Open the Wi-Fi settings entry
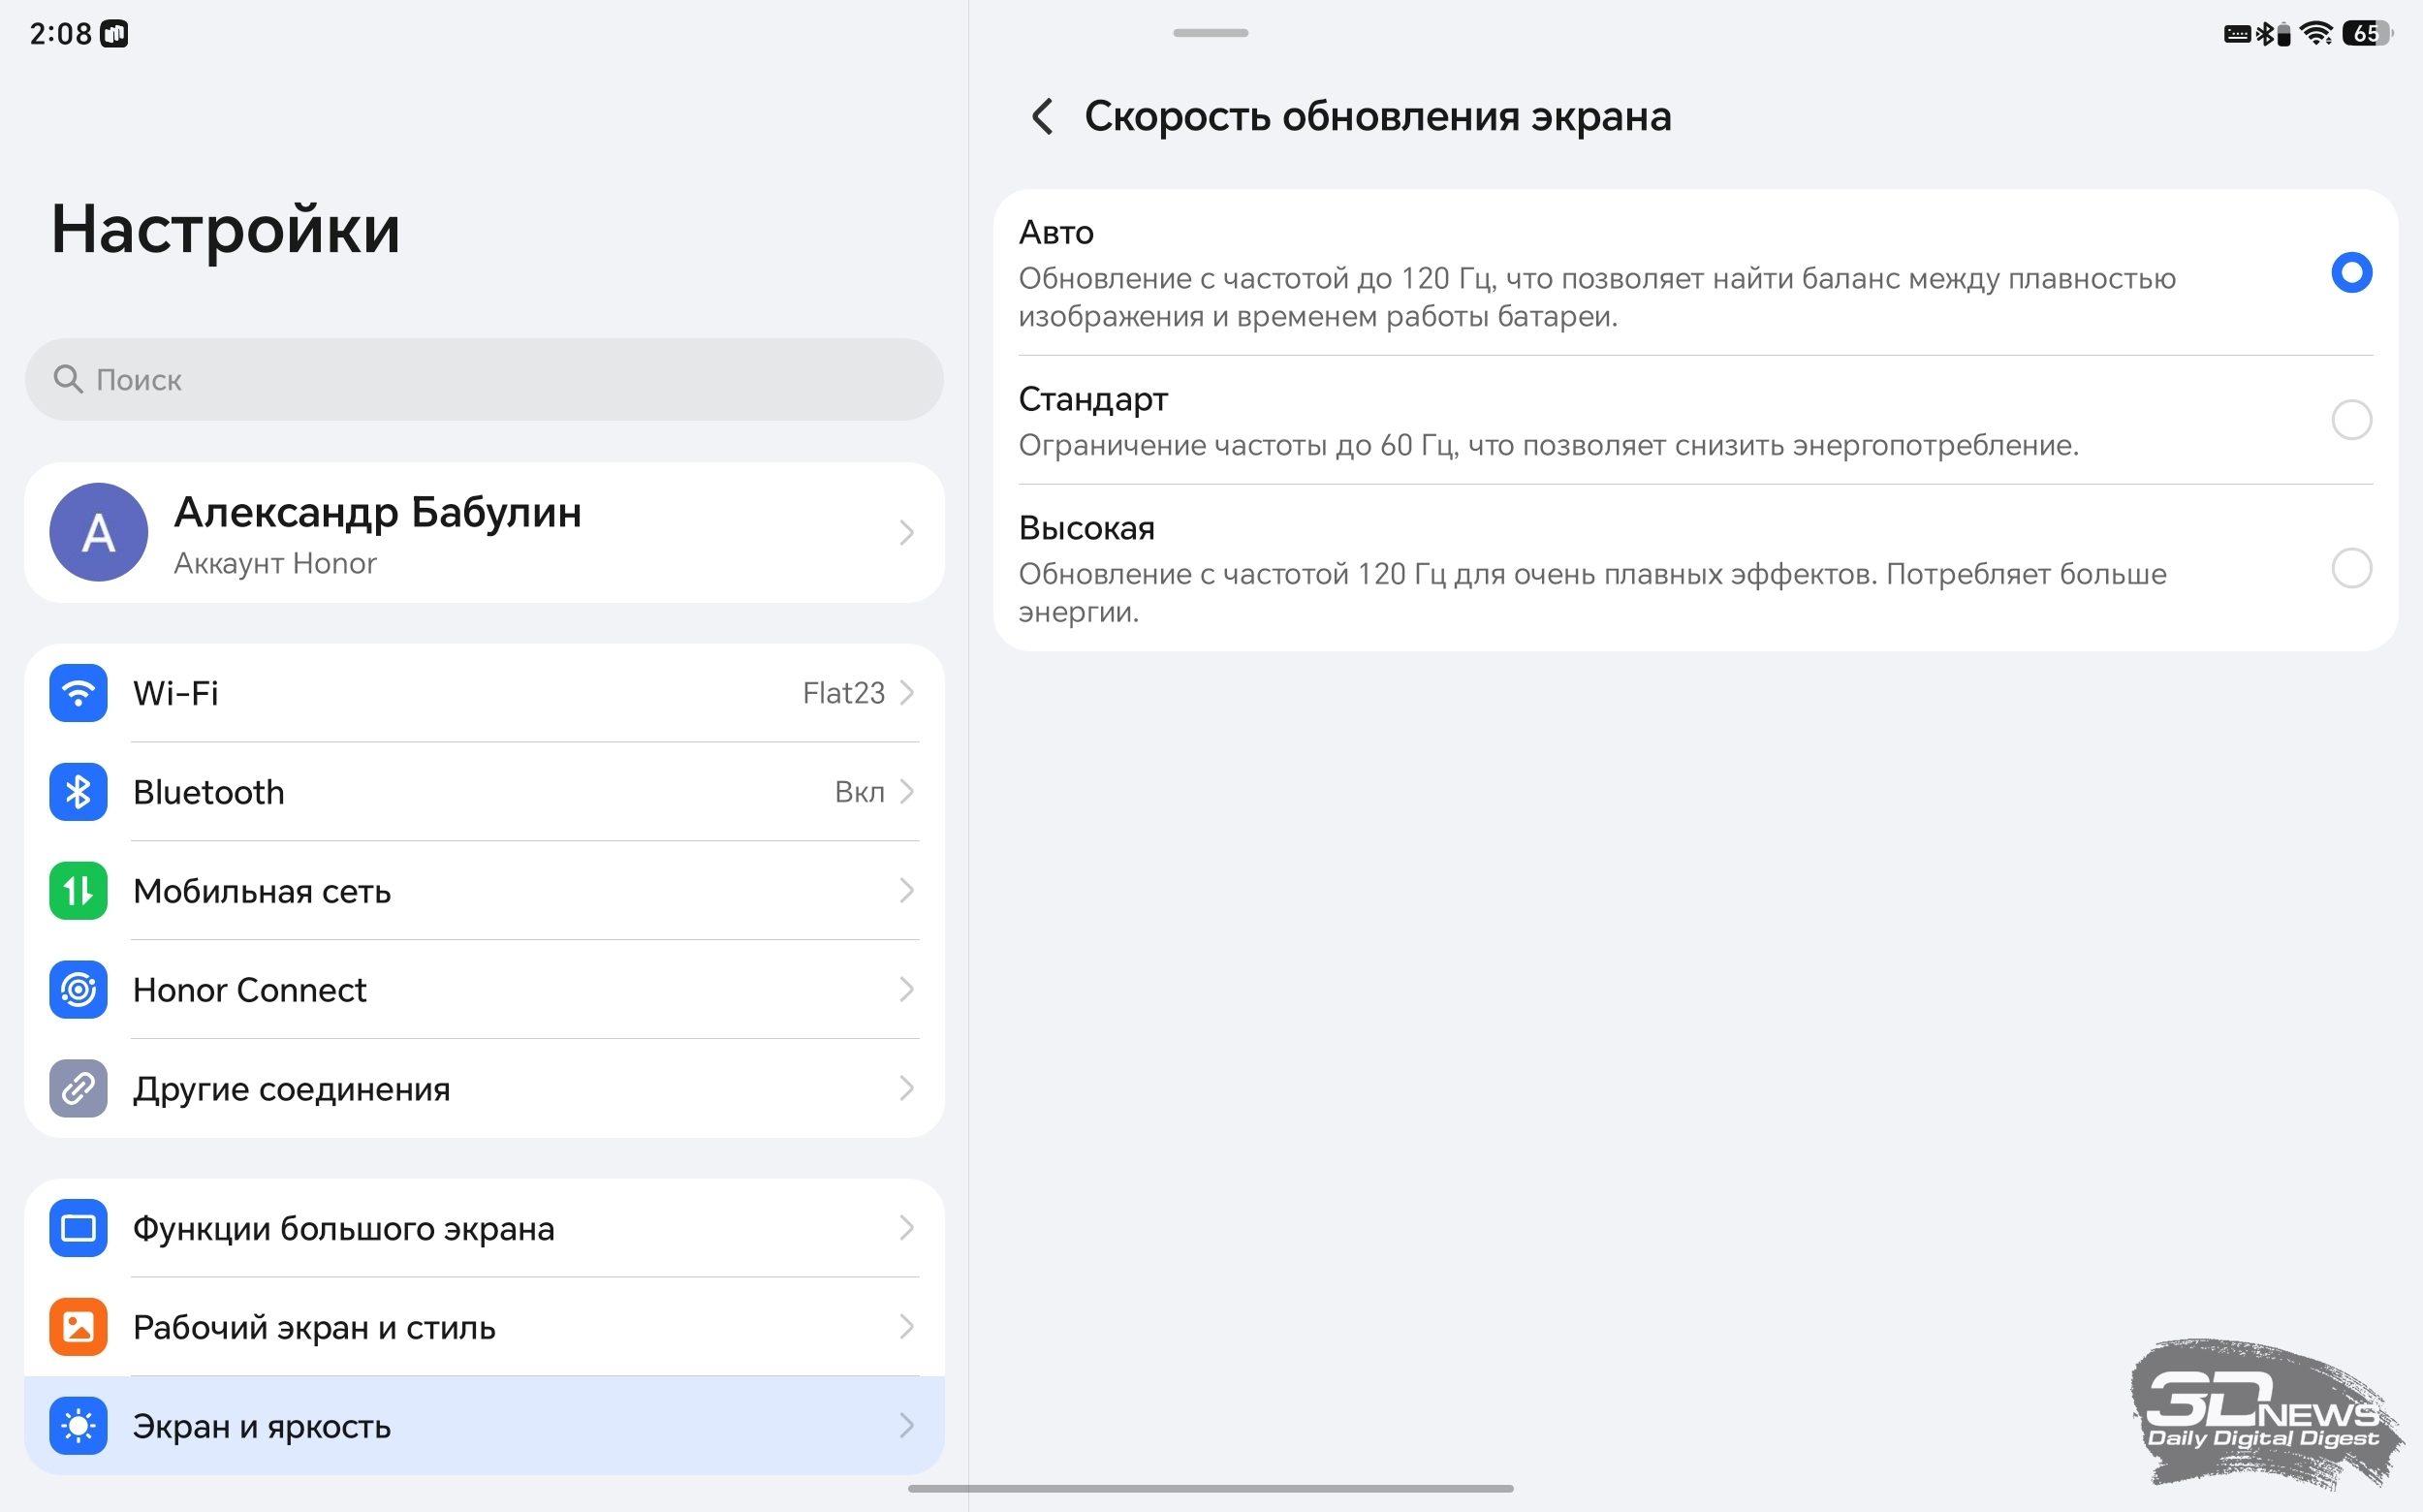This screenshot has height=1512, width=2423. [x=484, y=693]
